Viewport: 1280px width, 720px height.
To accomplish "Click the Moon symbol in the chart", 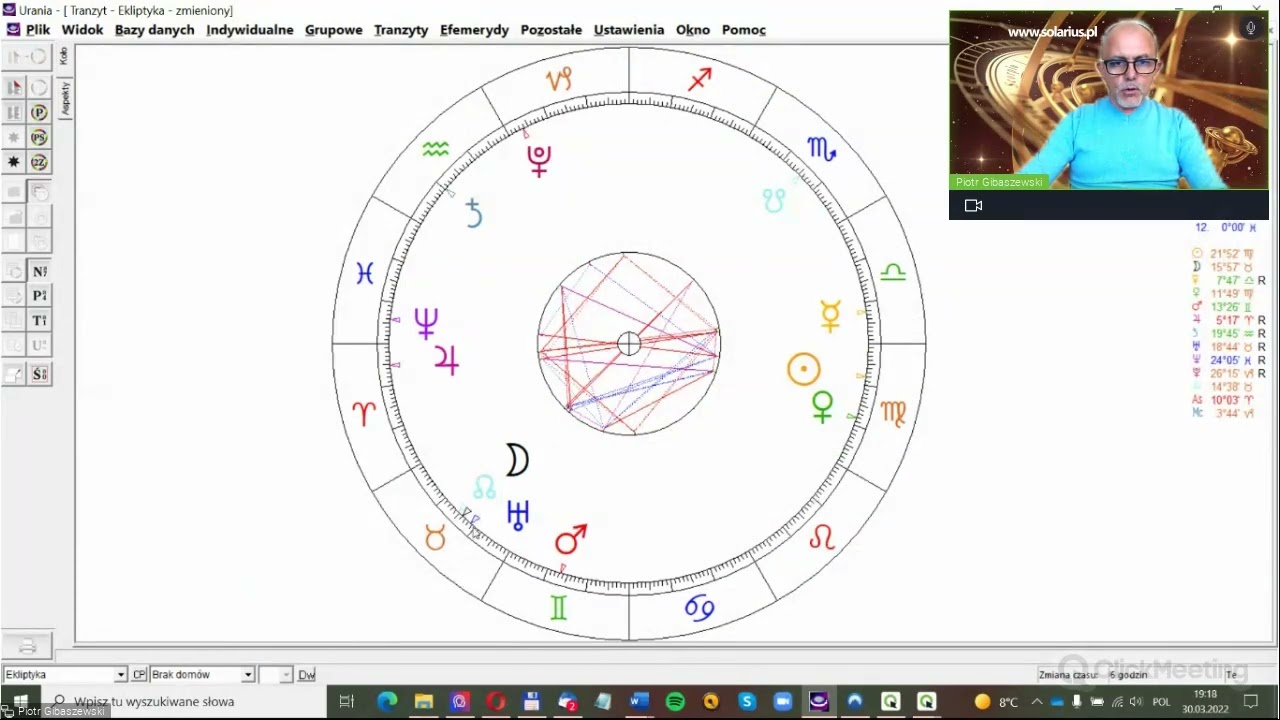I will (516, 460).
